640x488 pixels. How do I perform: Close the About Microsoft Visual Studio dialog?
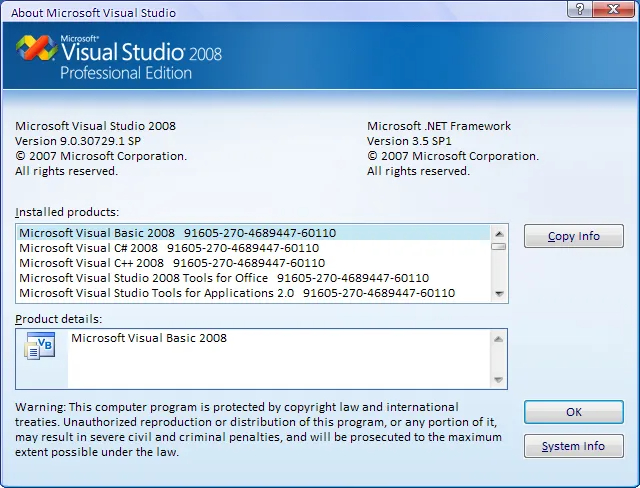pos(613,9)
